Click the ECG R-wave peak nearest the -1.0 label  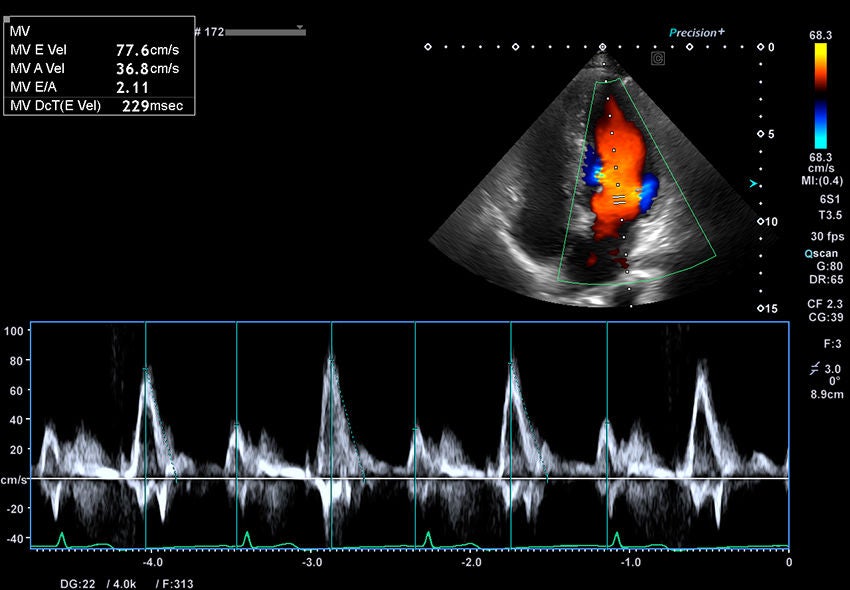pyautogui.click(x=616, y=535)
